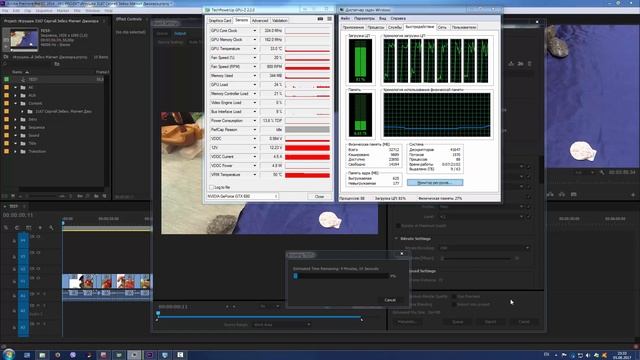640x360 pixels.
Task: Open the GPU-Z hamburger menu icon
Action: point(329,19)
